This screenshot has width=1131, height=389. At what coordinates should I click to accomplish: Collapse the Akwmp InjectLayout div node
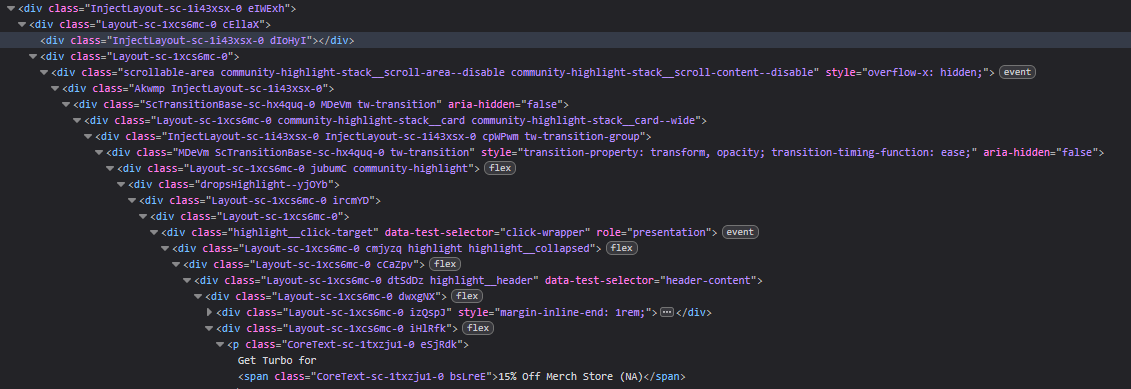pyautogui.click(x=55, y=89)
